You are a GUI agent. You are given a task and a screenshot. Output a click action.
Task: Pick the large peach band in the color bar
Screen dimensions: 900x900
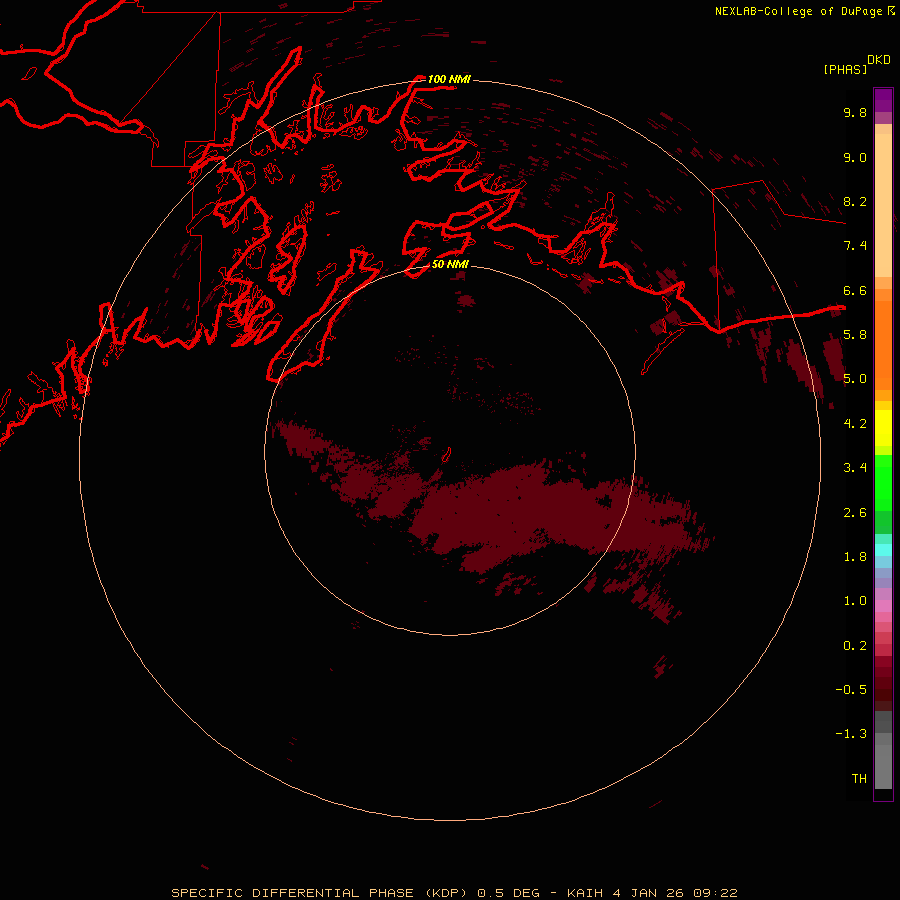883,205
